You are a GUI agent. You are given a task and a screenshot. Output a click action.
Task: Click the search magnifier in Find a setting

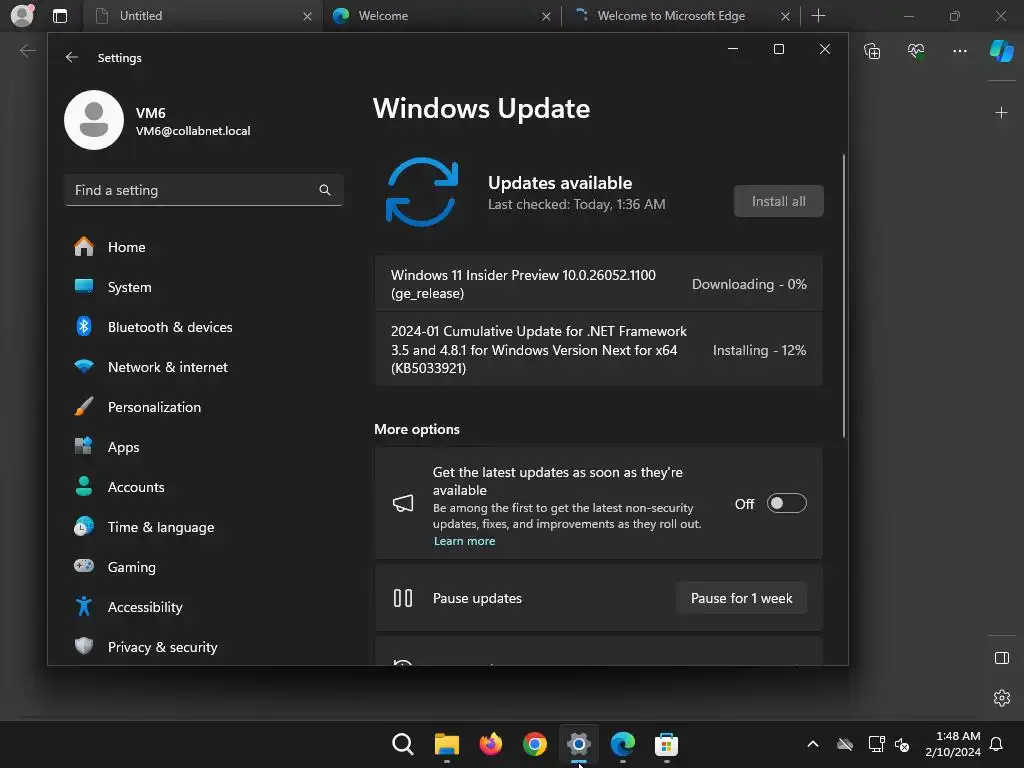(x=325, y=190)
